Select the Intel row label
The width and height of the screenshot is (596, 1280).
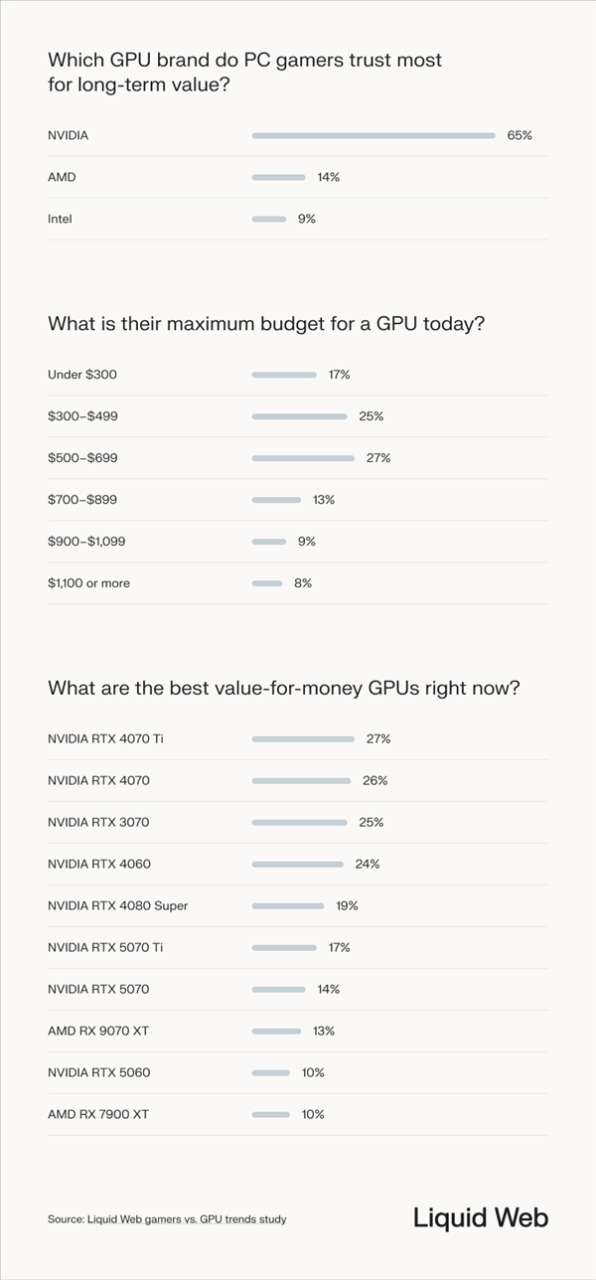pyautogui.click(x=60, y=218)
